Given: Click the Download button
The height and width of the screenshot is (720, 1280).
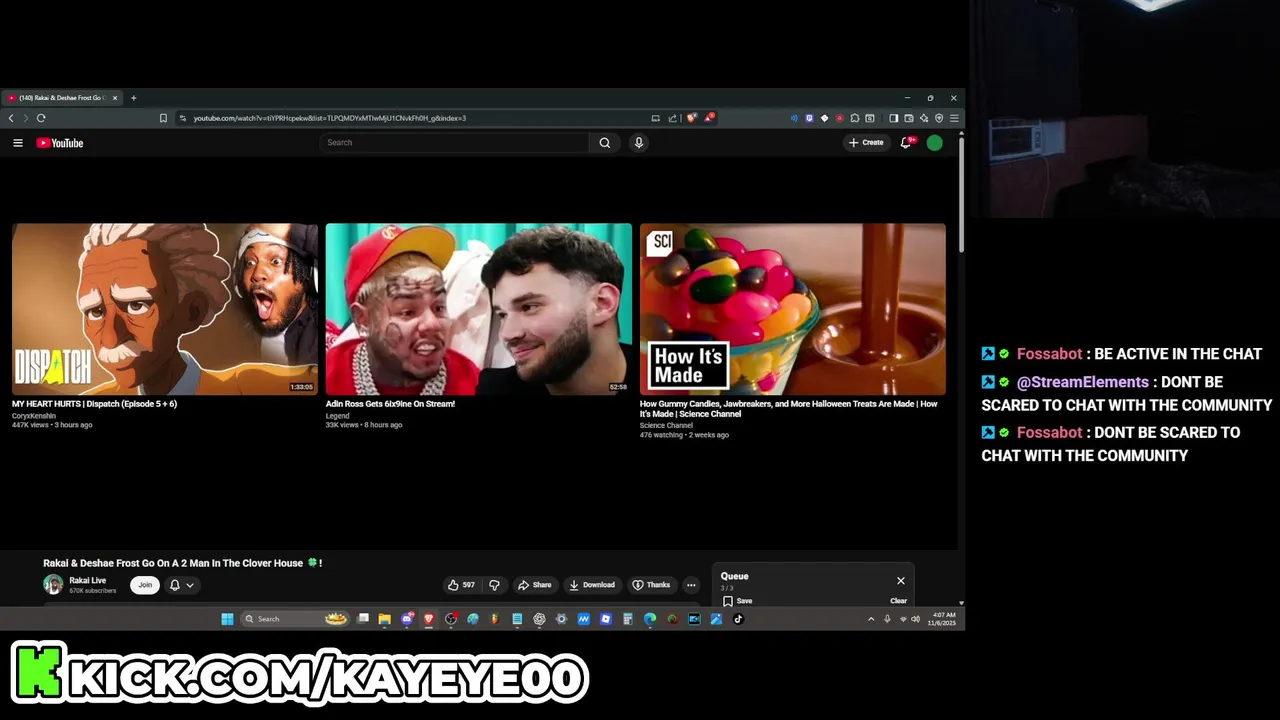Looking at the screenshot, I should [x=592, y=585].
